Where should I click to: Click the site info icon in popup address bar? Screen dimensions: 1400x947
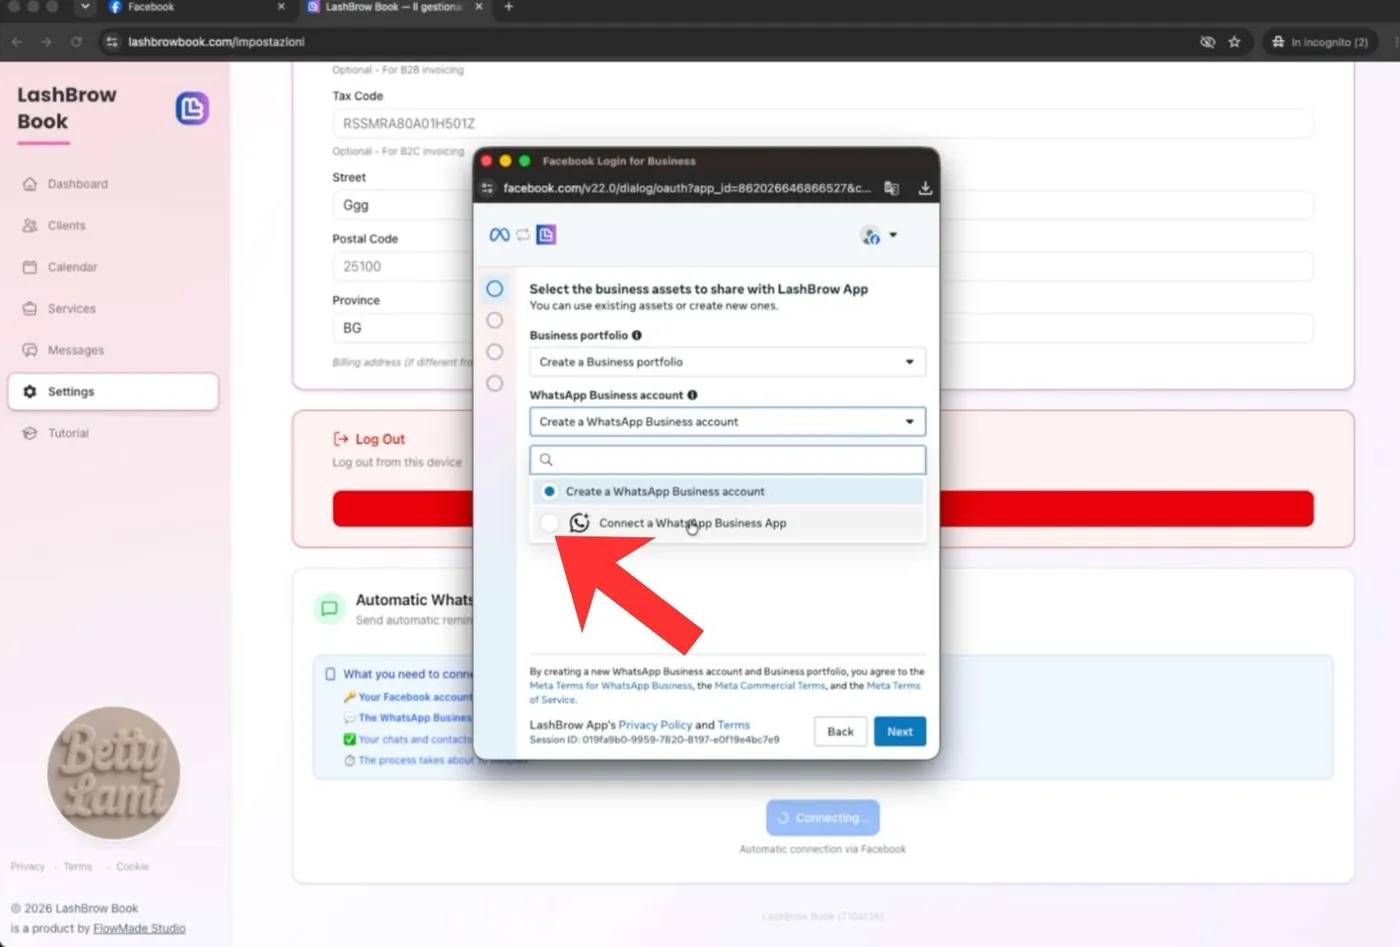[x=488, y=188]
